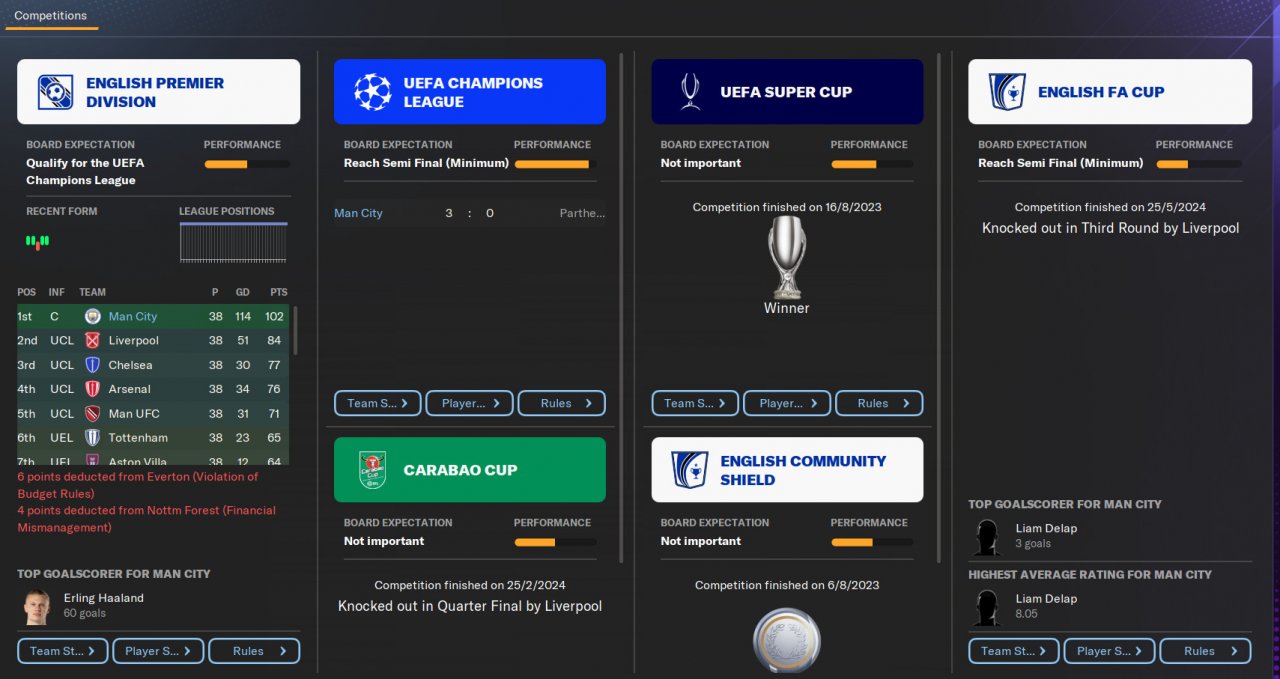Open Team Stats for Champions League
The image size is (1280, 679).
tap(377, 403)
